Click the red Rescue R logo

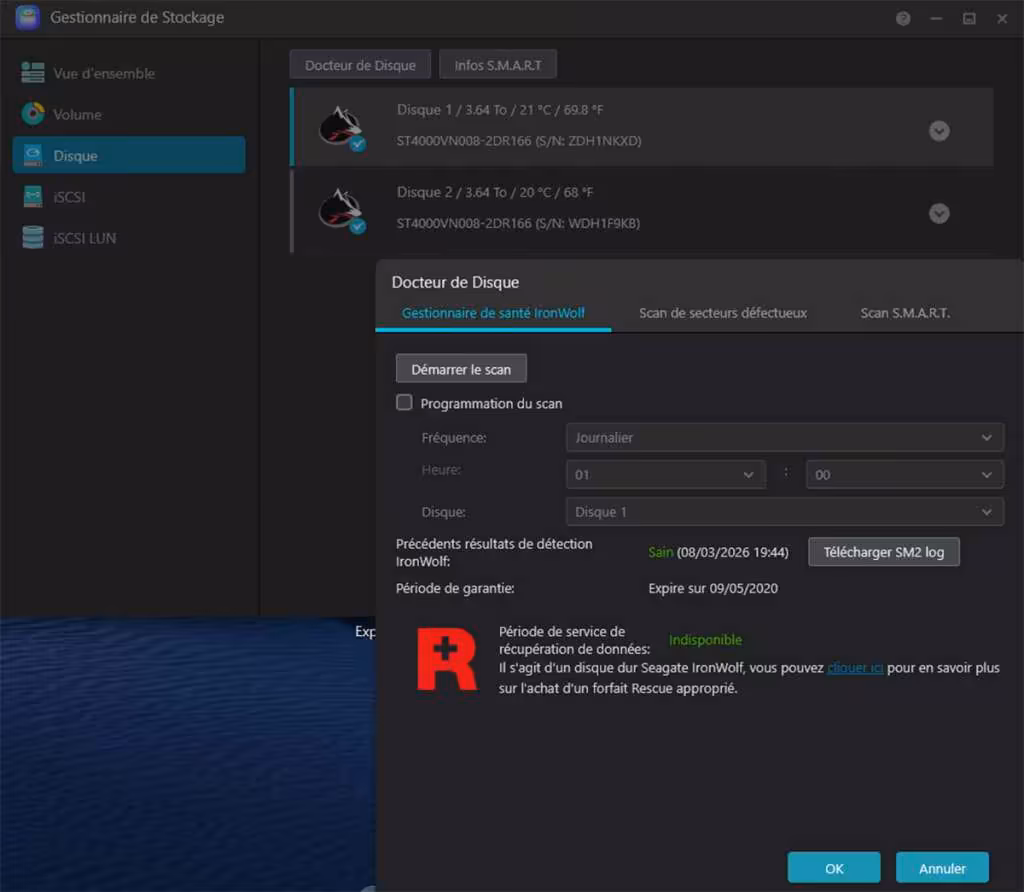pyautogui.click(x=447, y=659)
